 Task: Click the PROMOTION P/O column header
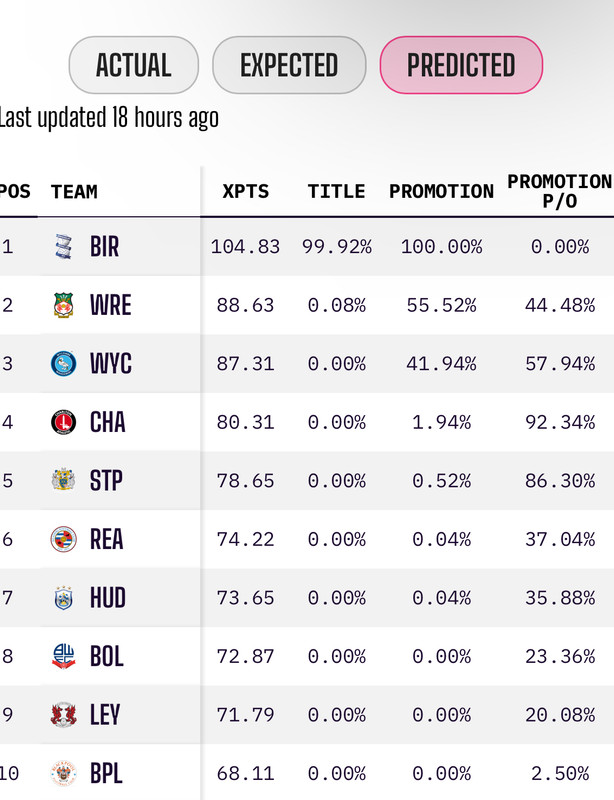point(560,191)
